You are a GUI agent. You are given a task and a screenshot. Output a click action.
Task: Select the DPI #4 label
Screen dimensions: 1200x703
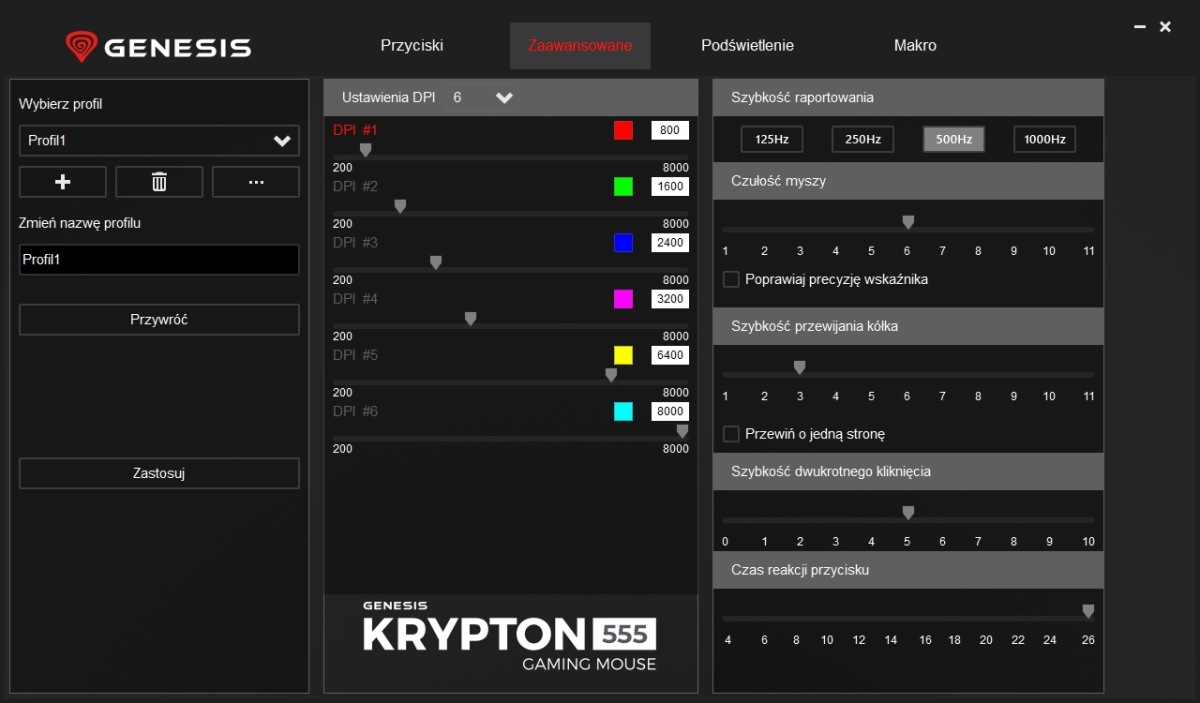click(355, 299)
